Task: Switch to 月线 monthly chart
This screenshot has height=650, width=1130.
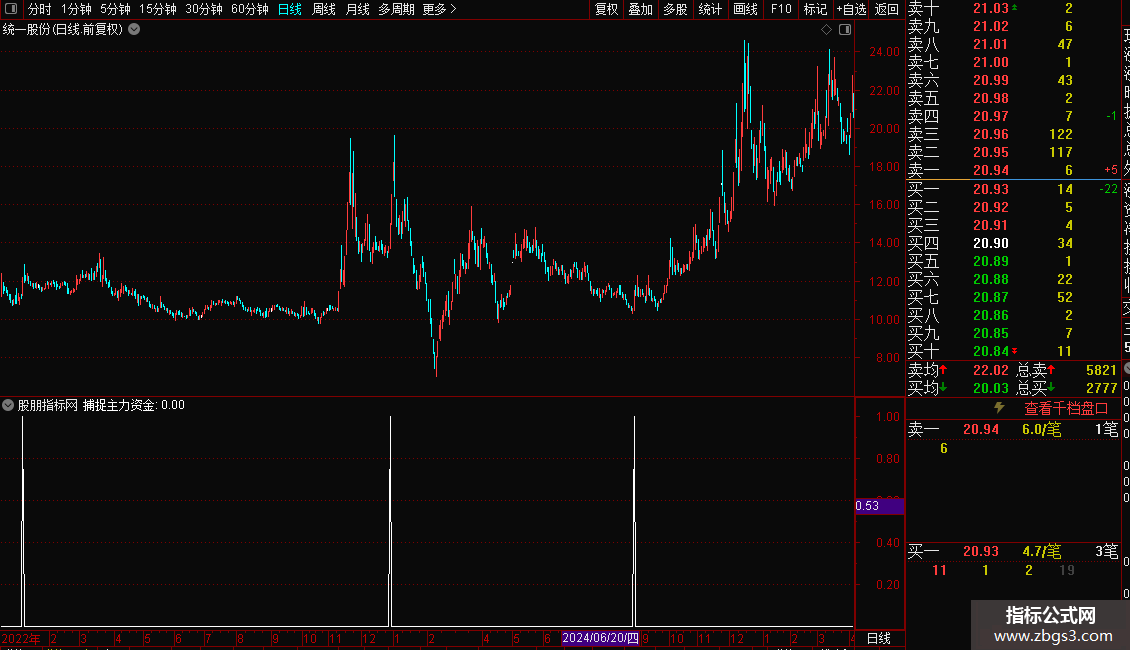Action: point(357,9)
